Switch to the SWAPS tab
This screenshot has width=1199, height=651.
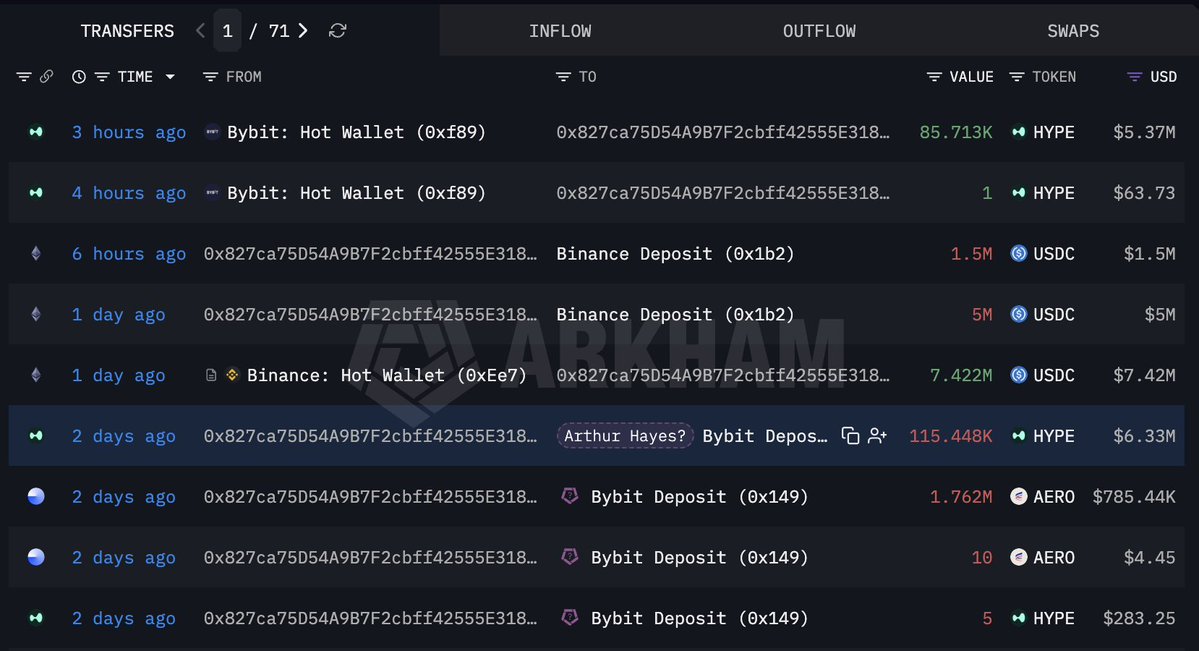point(1073,31)
